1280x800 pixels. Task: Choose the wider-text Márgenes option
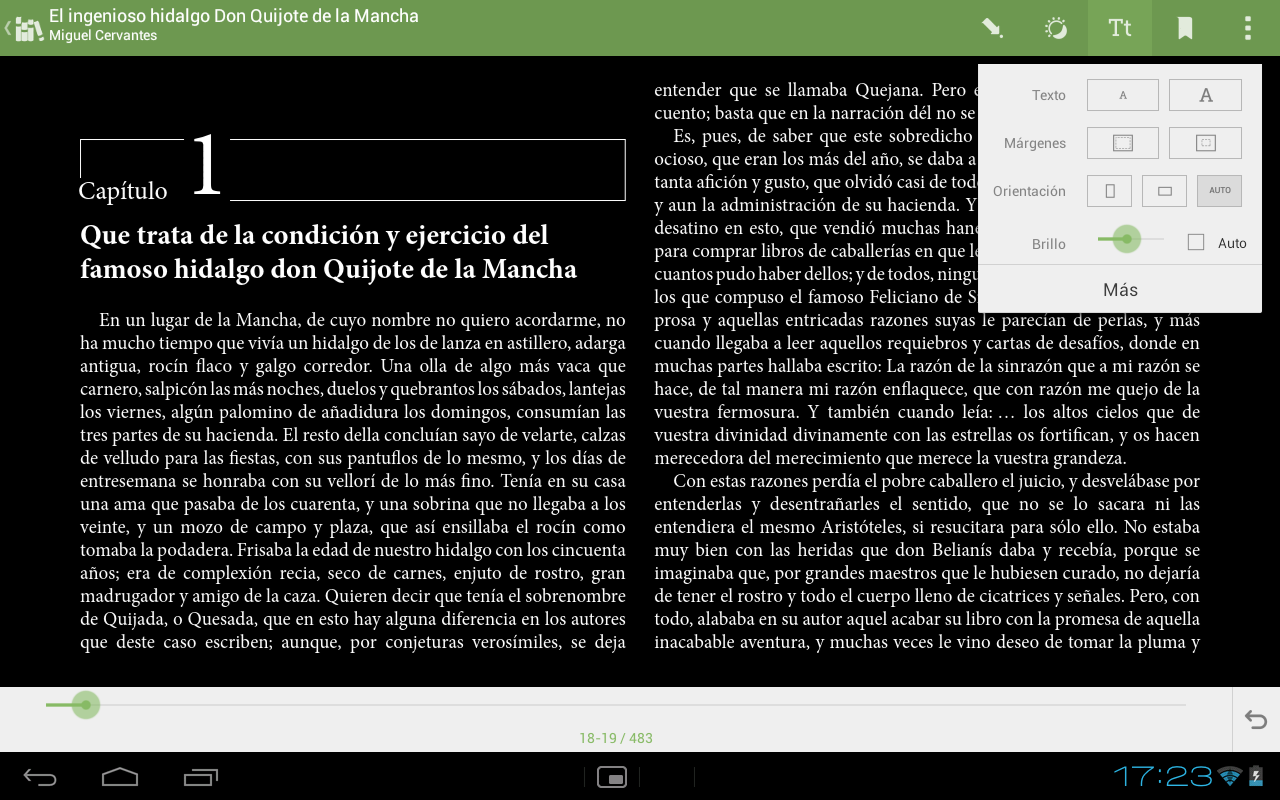tap(1123, 143)
